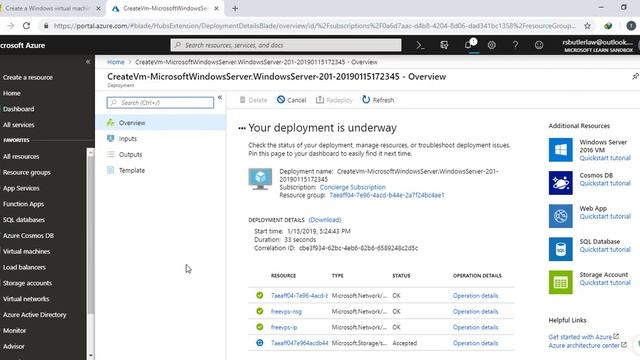
Task: Click the Delete toolbar button
Action: pos(253,100)
